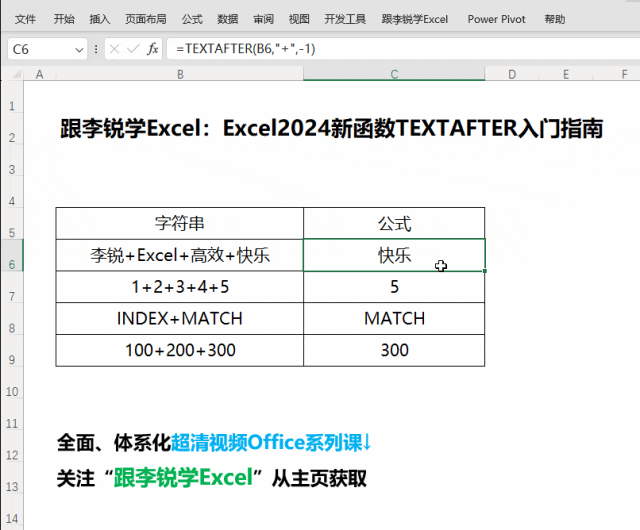Switch to the Power Pivot tab
640x530 pixels.
tap(496, 19)
